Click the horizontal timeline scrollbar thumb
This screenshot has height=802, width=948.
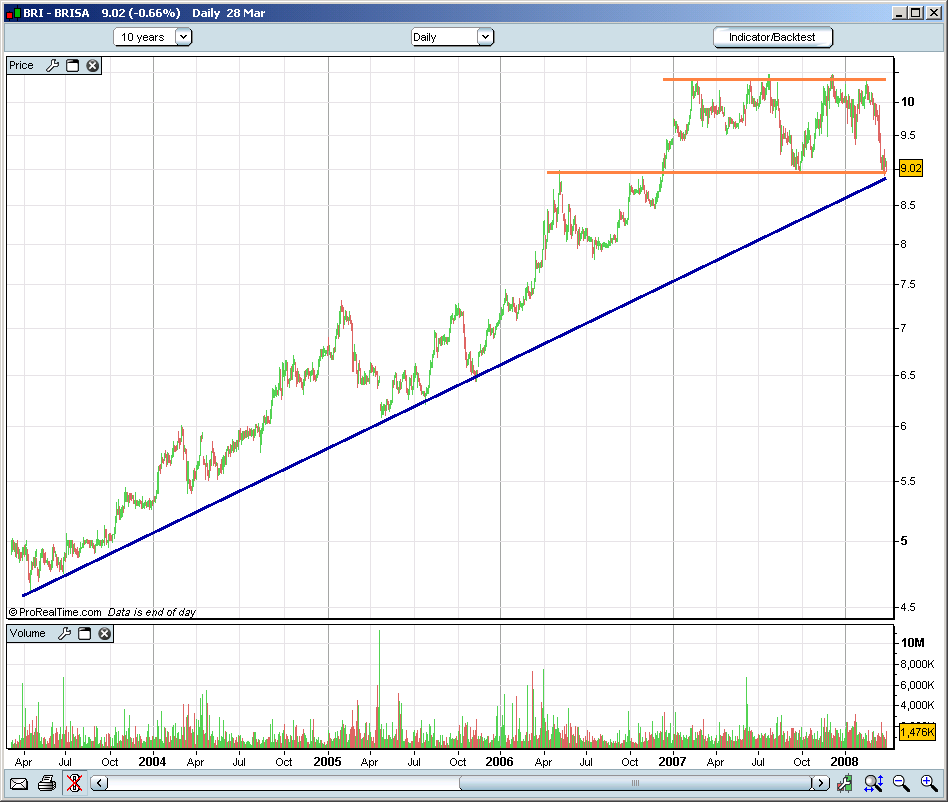(635, 783)
